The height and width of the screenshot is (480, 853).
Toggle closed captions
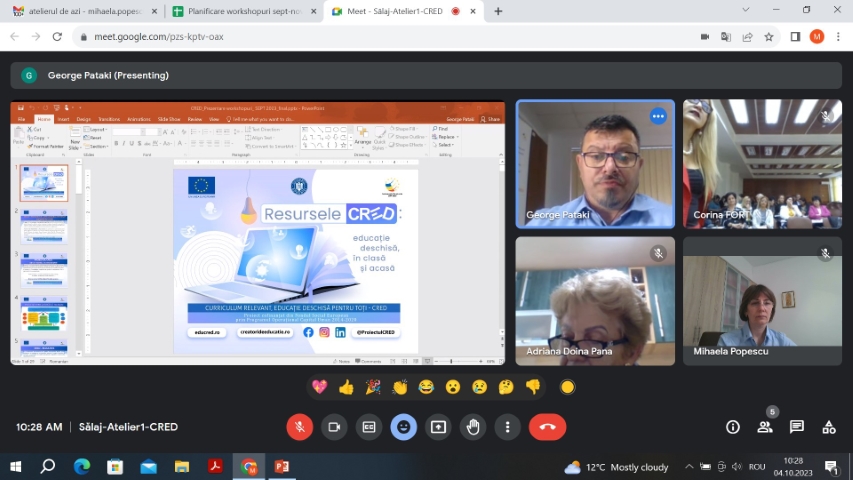(369, 427)
